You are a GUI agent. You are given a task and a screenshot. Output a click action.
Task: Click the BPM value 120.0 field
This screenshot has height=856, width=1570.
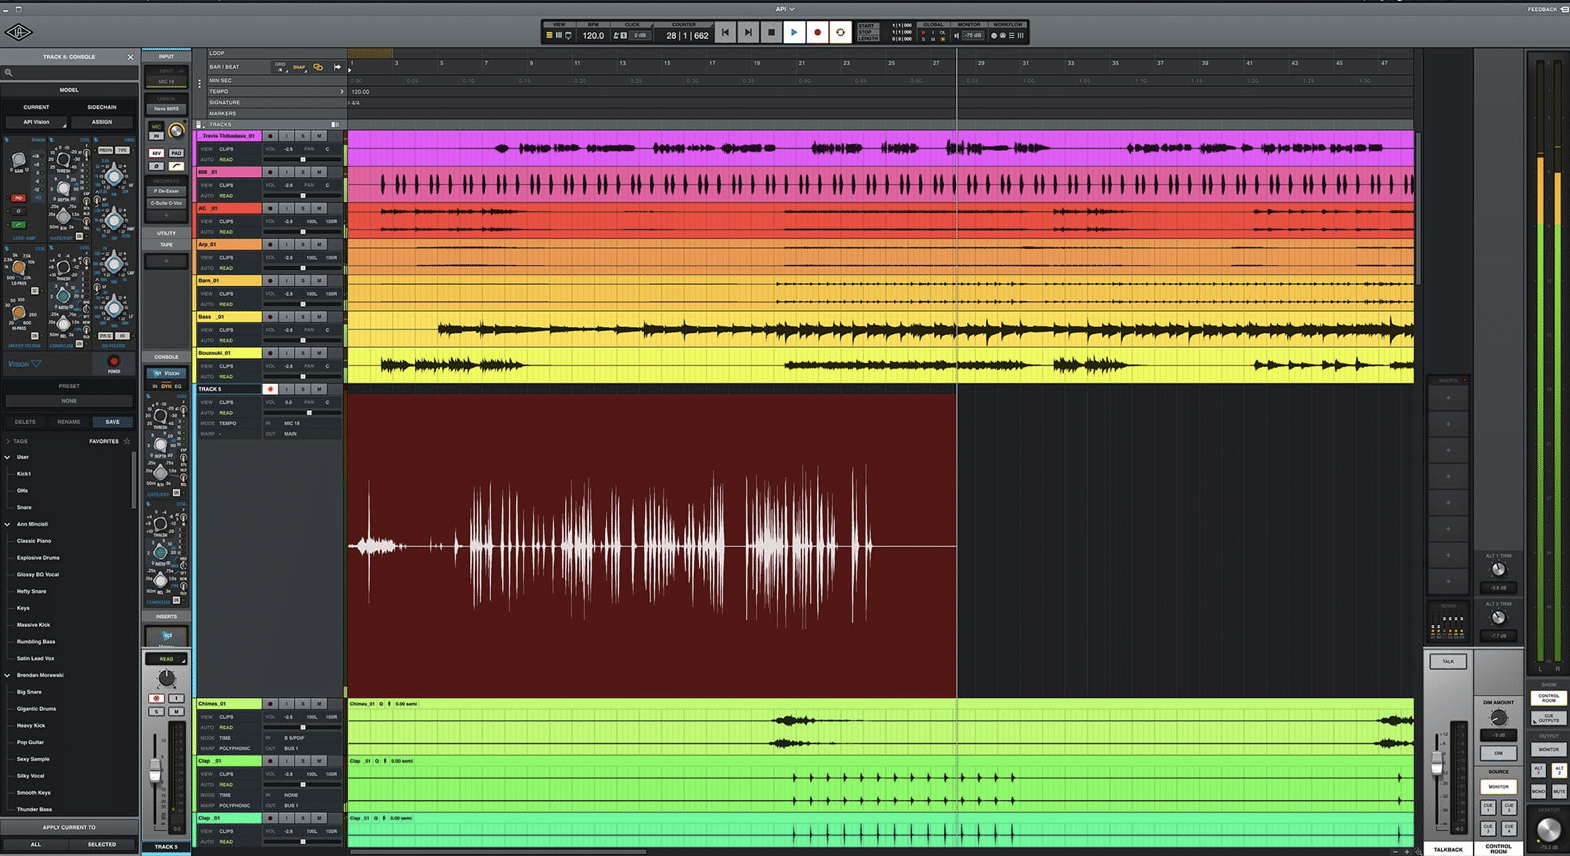(593, 35)
